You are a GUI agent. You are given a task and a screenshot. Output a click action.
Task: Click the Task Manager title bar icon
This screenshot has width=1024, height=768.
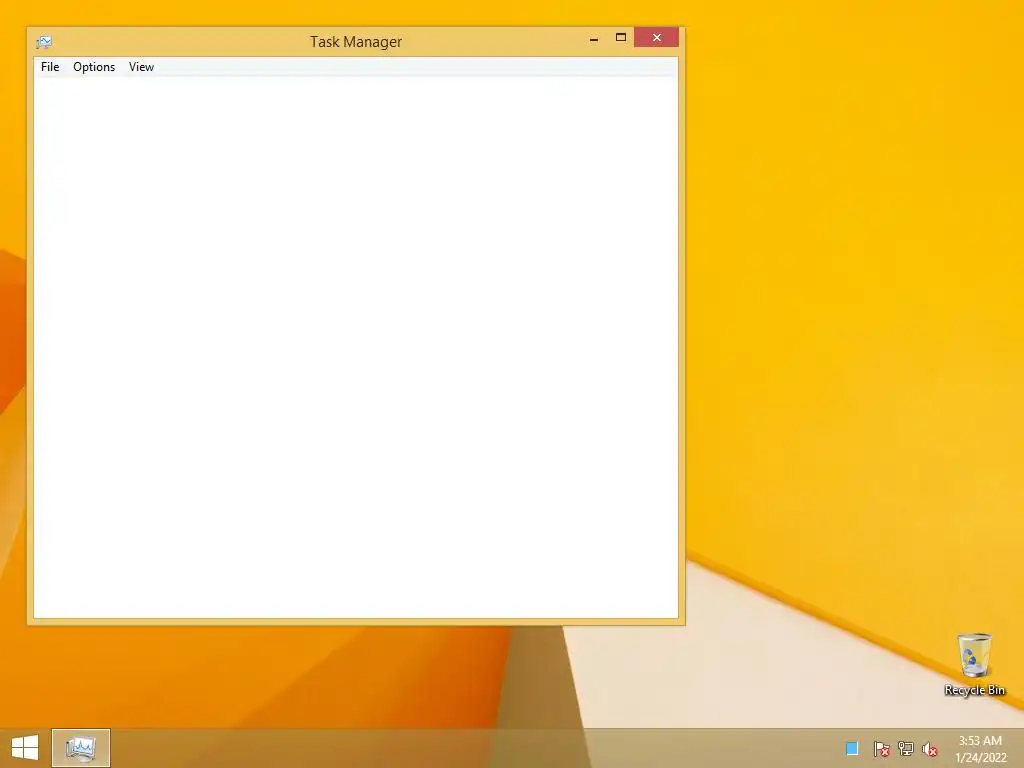click(x=44, y=42)
